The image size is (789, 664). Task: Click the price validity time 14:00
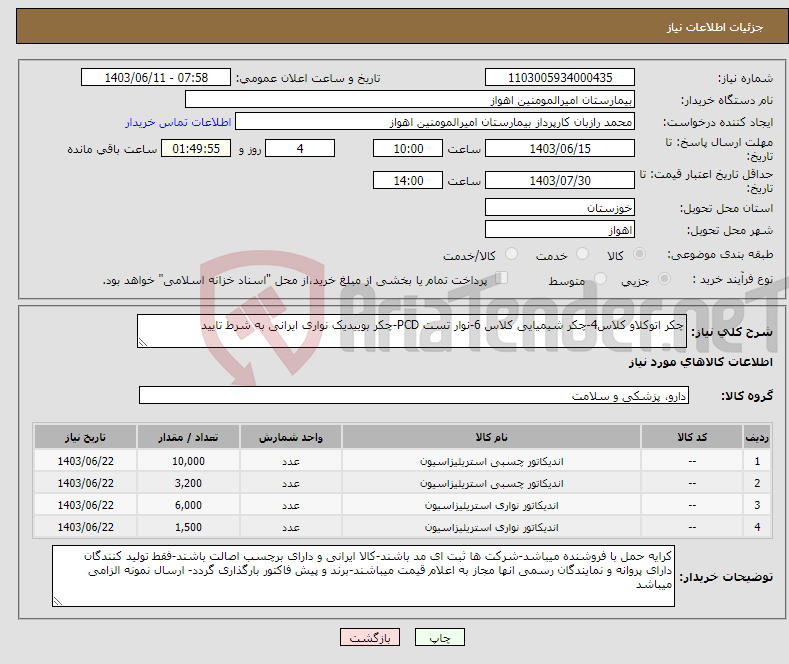click(408, 180)
